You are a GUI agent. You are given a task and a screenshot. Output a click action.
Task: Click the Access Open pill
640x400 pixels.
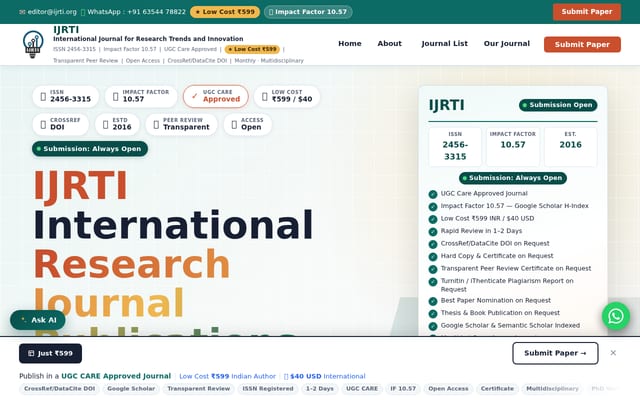click(x=247, y=124)
